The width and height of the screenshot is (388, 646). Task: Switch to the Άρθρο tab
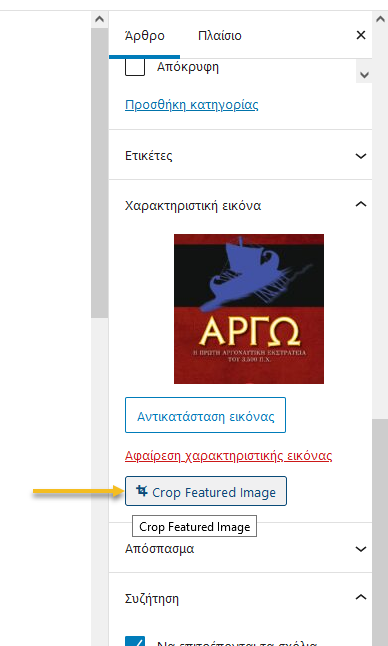tap(145, 36)
